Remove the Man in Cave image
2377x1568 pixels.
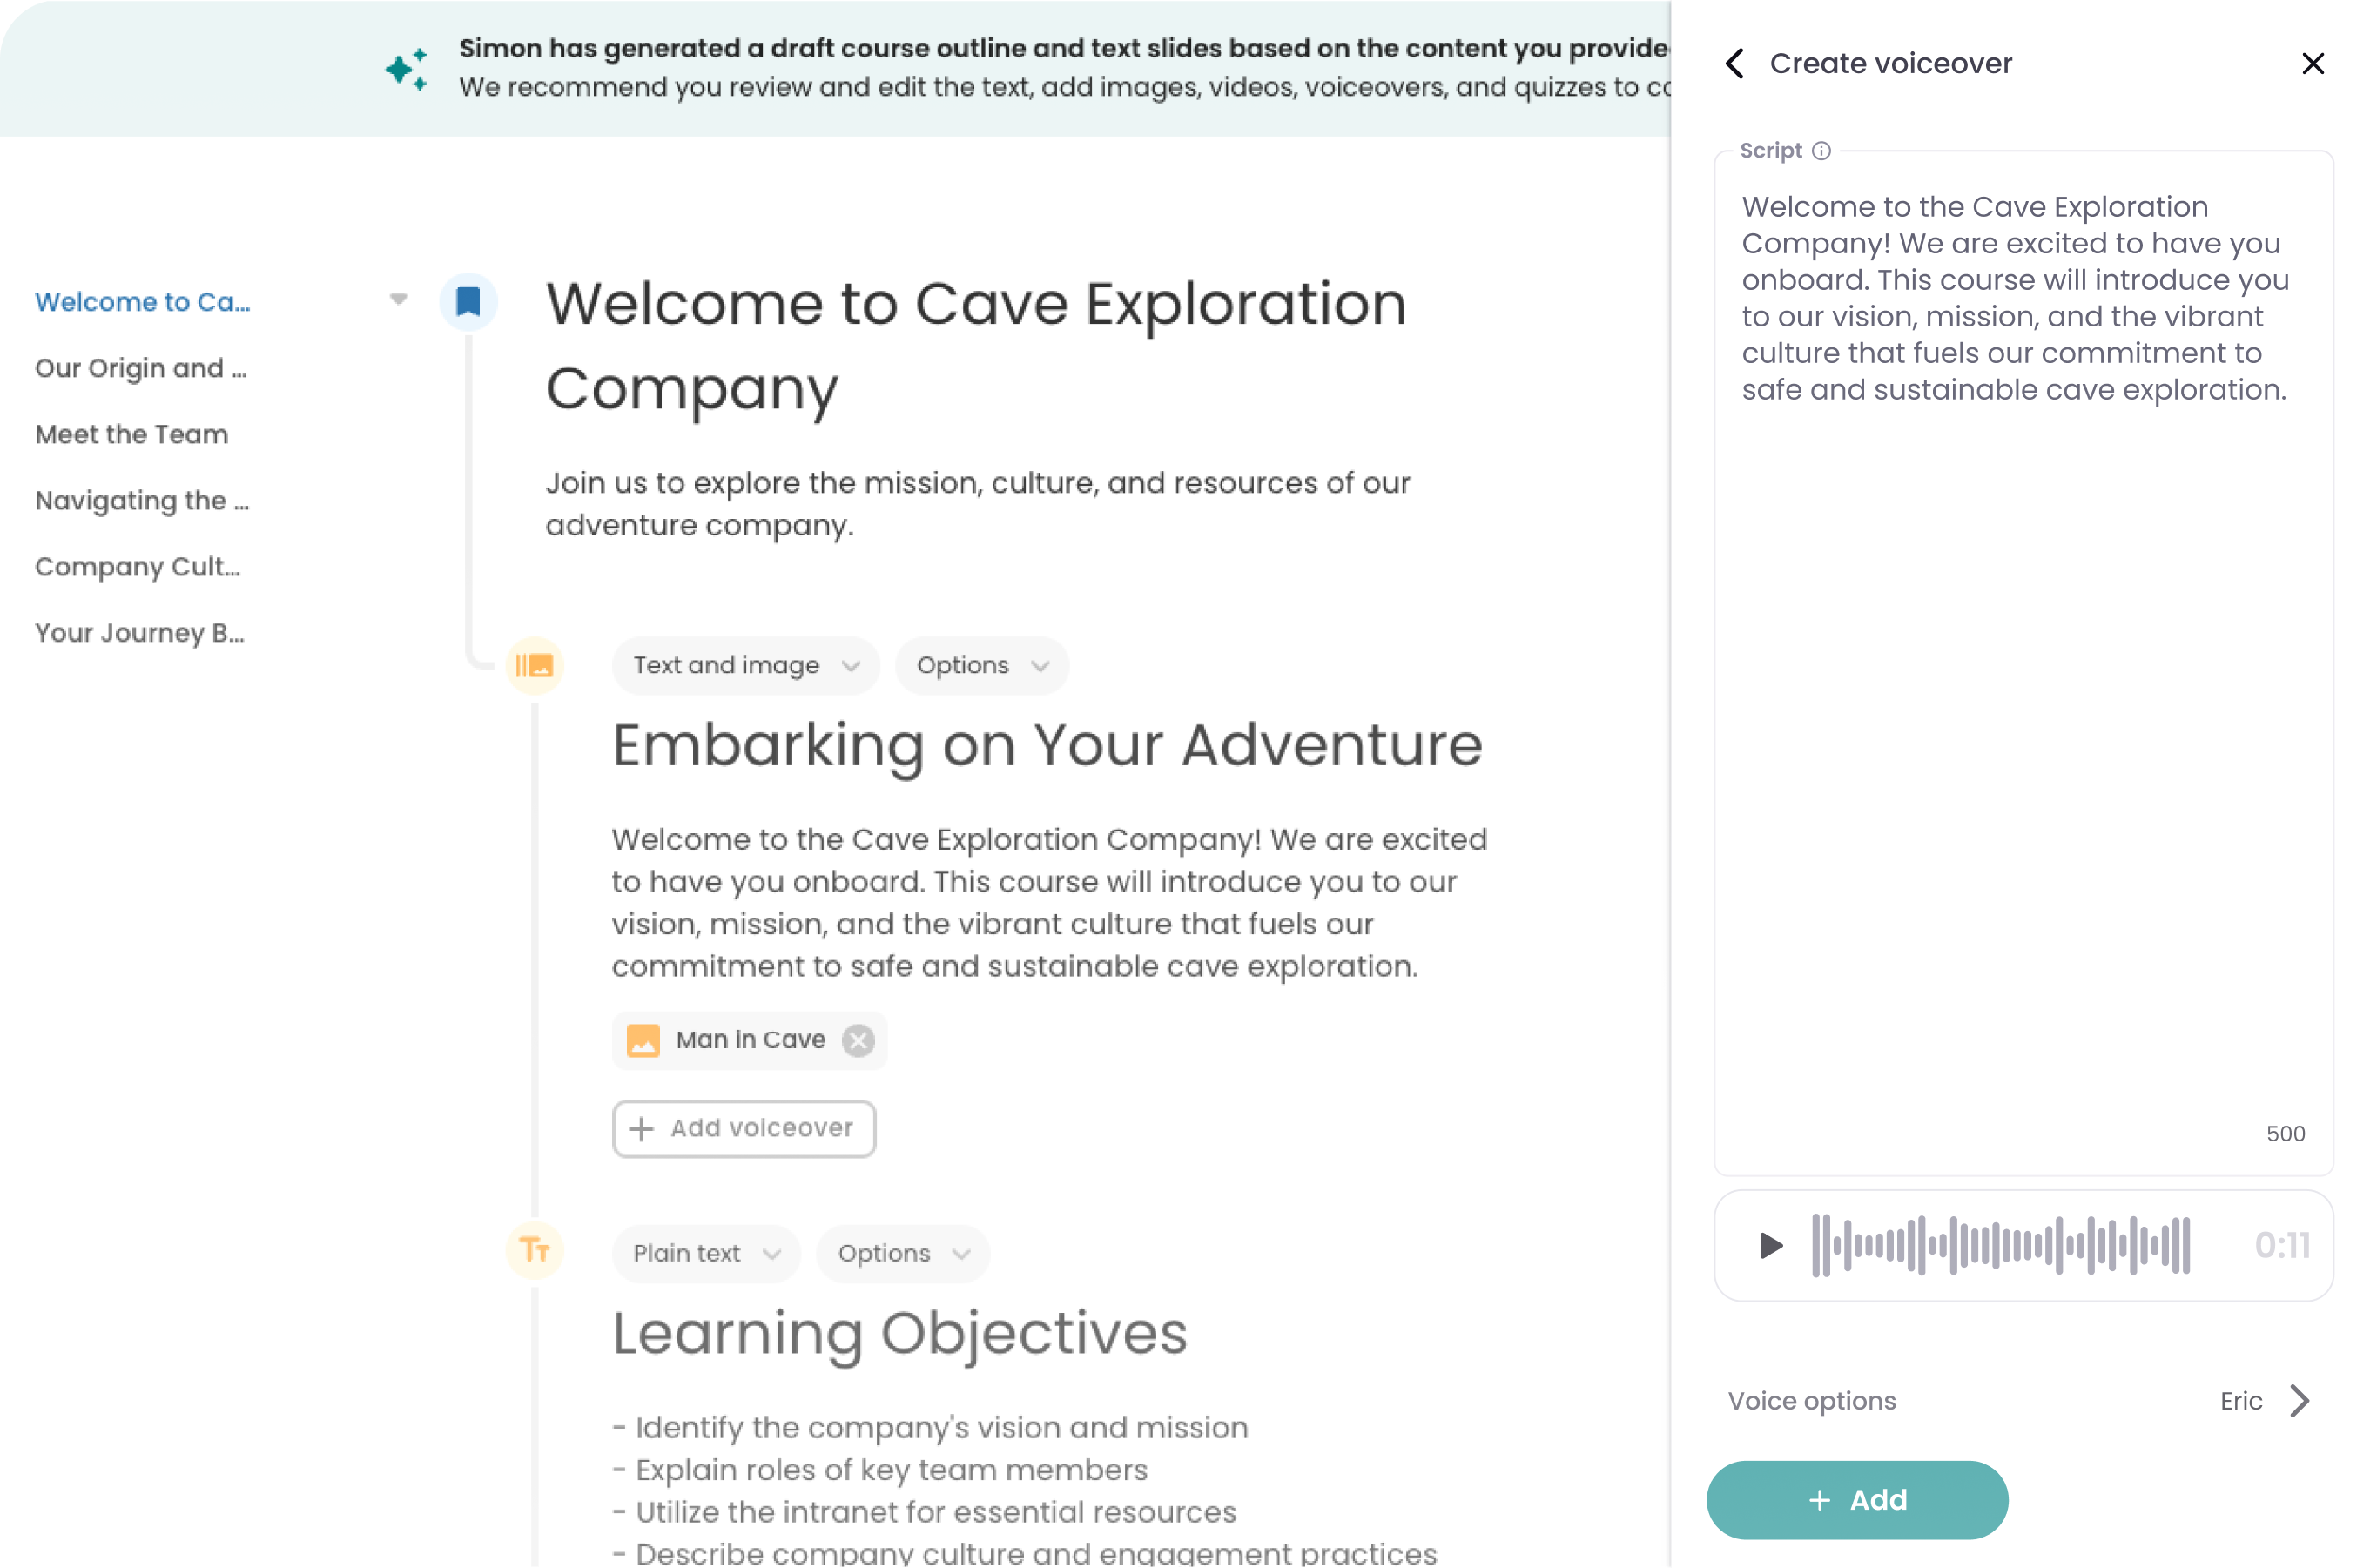pyautogui.click(x=857, y=1040)
